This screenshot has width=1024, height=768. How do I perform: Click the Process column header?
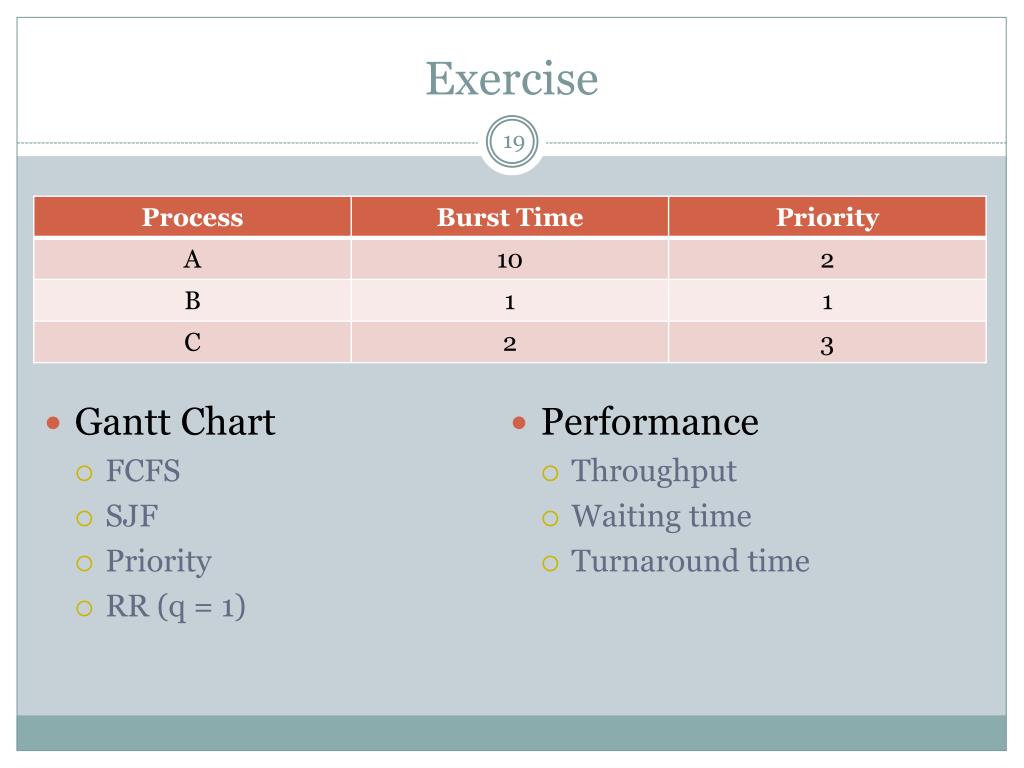(x=192, y=217)
